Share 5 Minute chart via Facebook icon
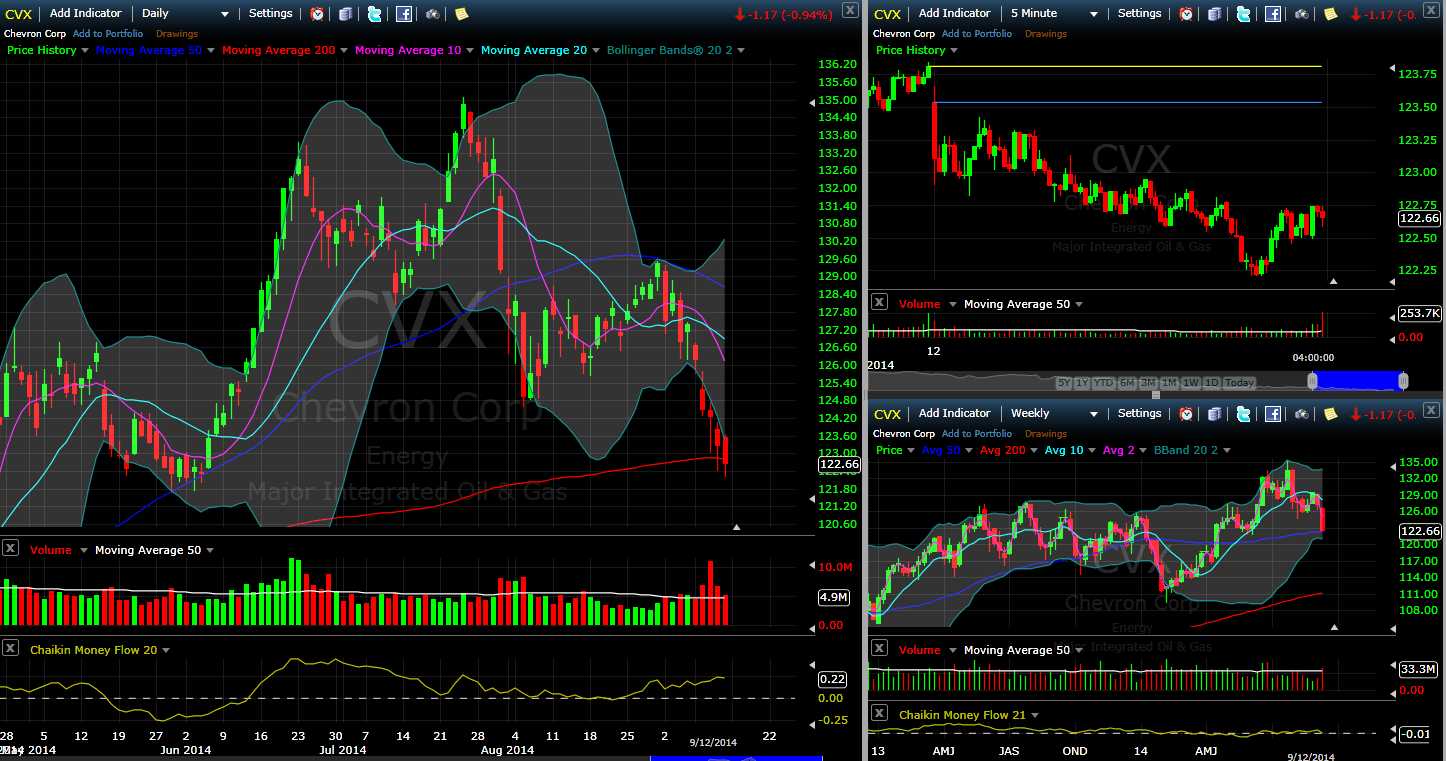 click(x=1272, y=14)
